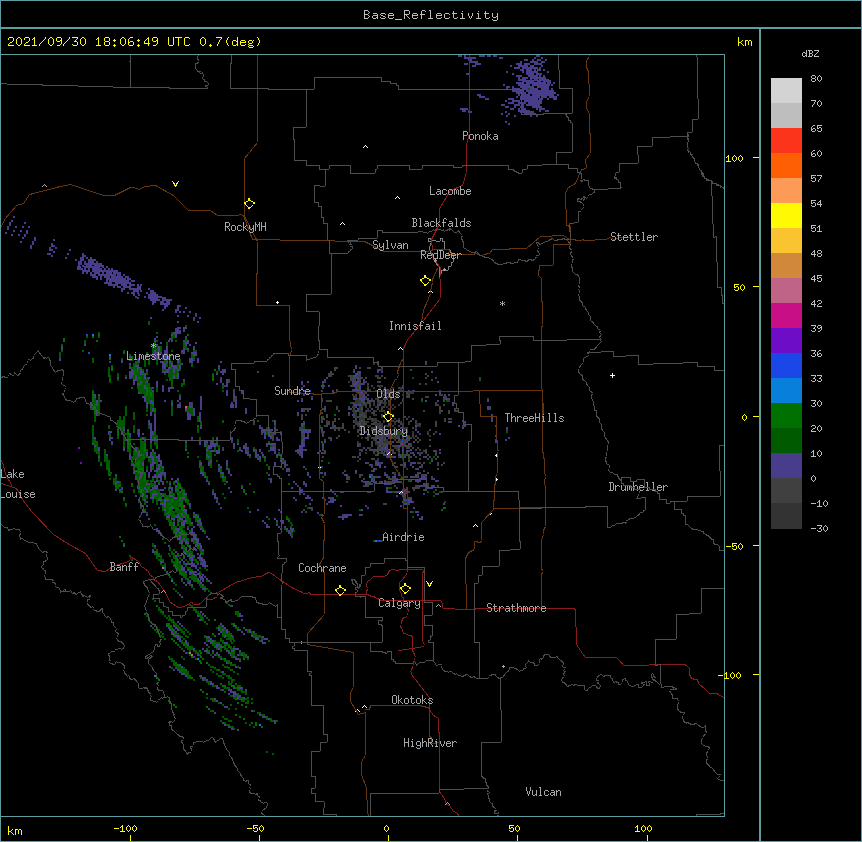Click the timestamp 2021/09/30 18:06:49 UTC
The width and height of the screenshot is (862, 842).
click(99, 42)
